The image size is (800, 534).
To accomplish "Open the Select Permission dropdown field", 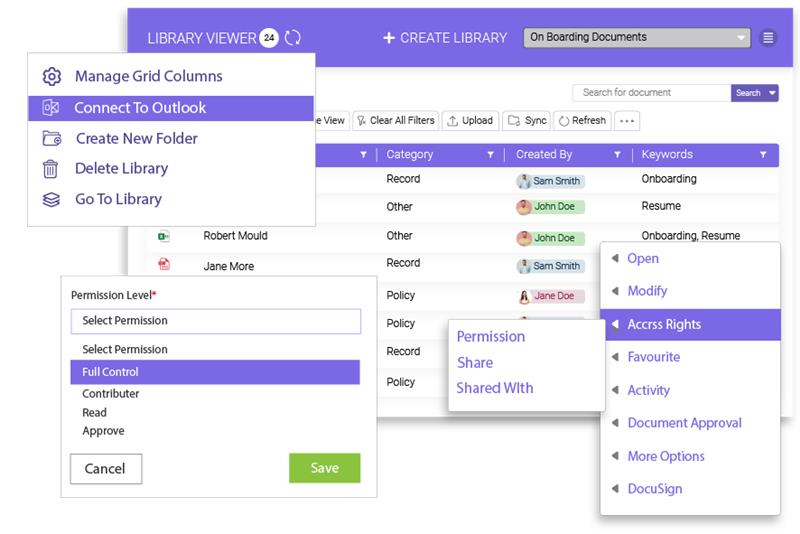I will point(215,321).
